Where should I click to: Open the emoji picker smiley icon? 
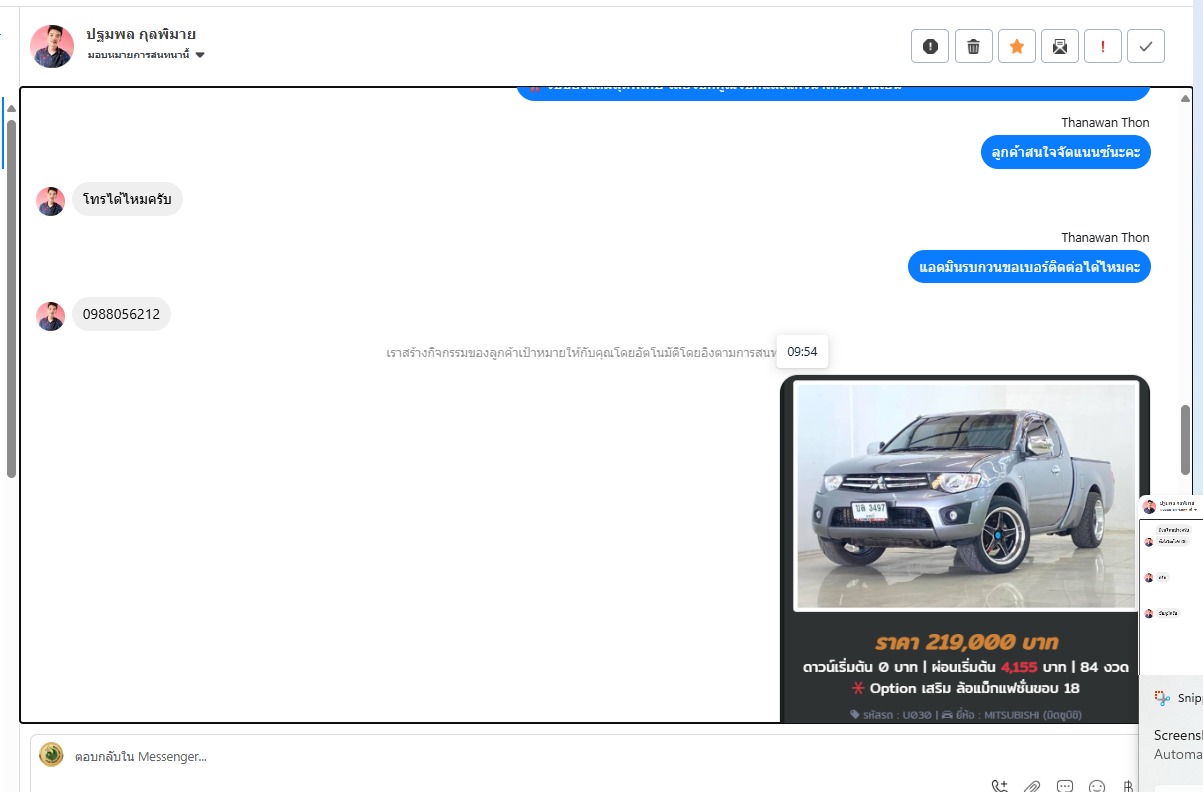pyautogui.click(x=1097, y=787)
